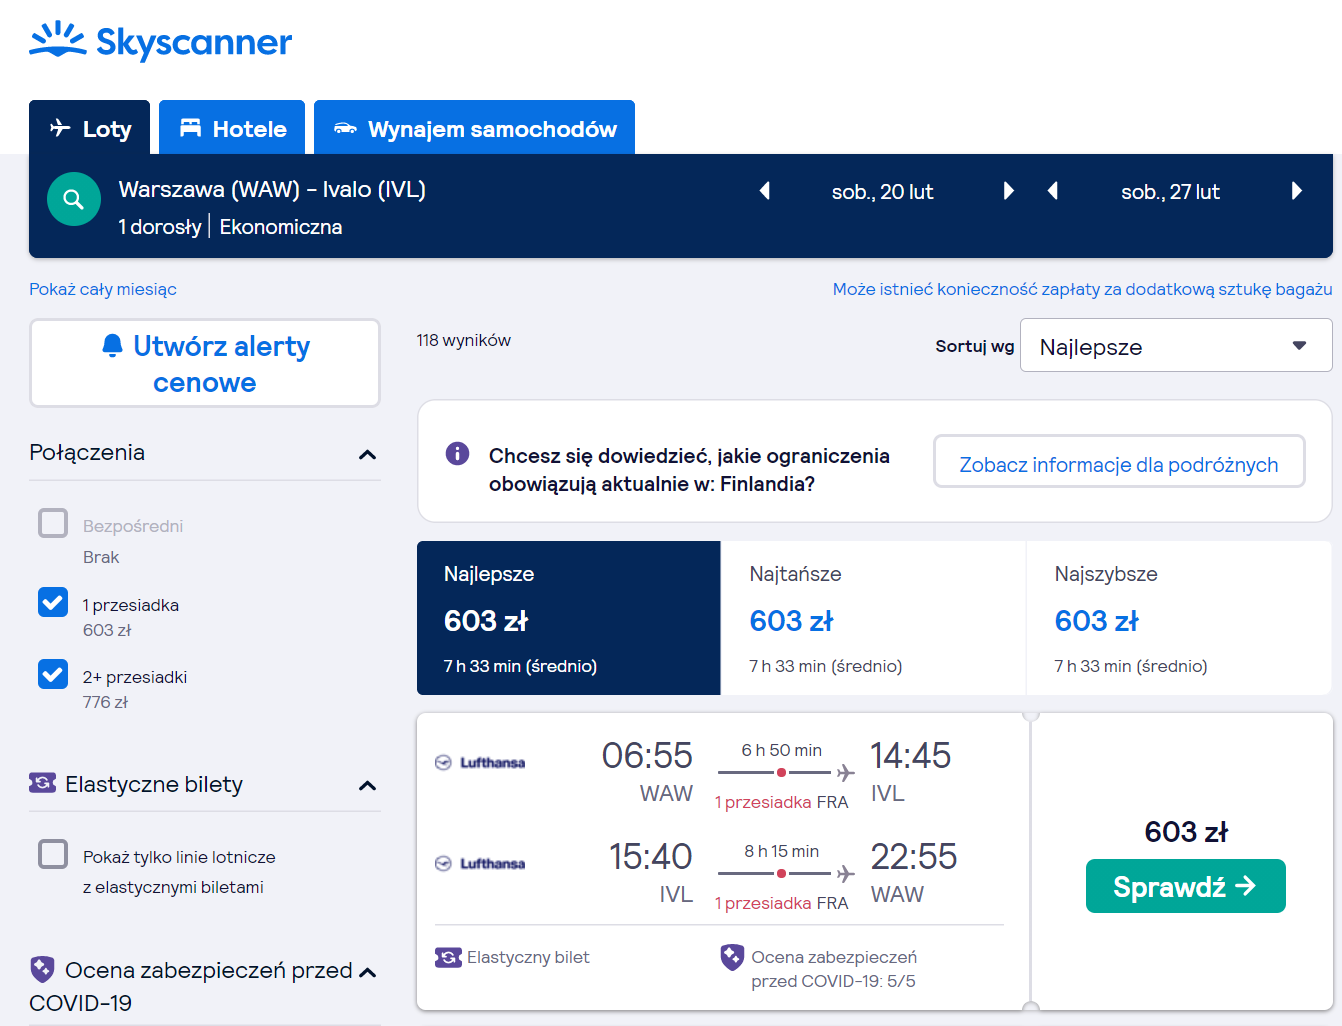Click the green search magnifier icon
The height and width of the screenshot is (1026, 1342).
tap(74, 199)
